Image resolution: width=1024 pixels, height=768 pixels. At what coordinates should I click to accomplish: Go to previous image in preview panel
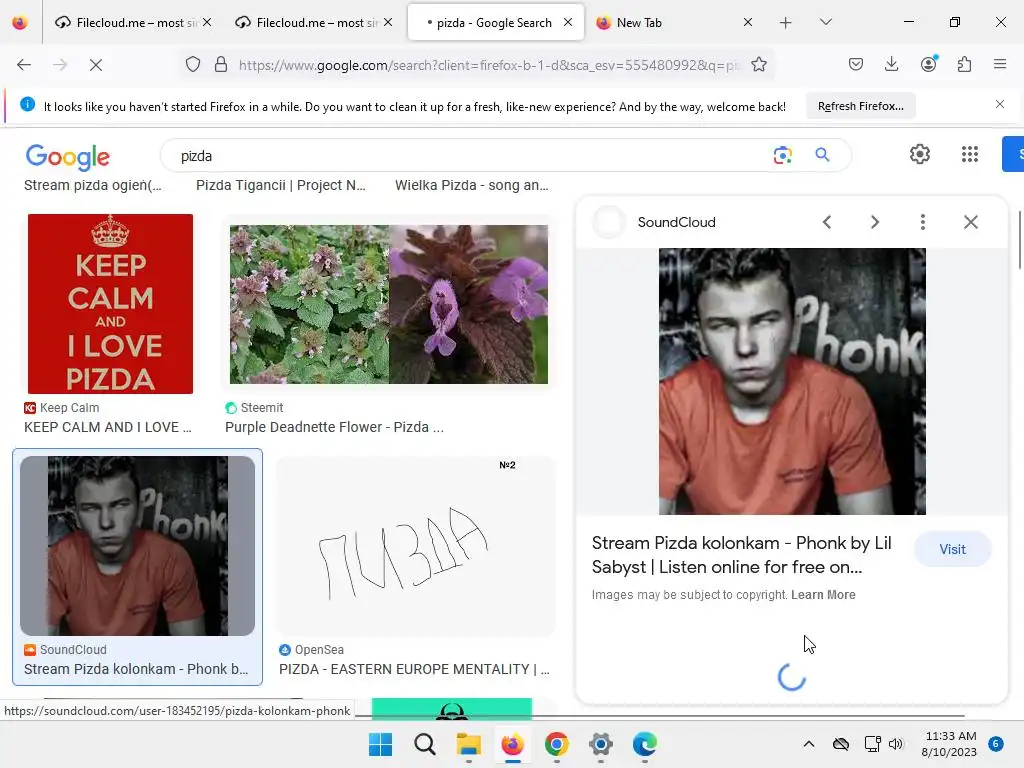click(827, 222)
